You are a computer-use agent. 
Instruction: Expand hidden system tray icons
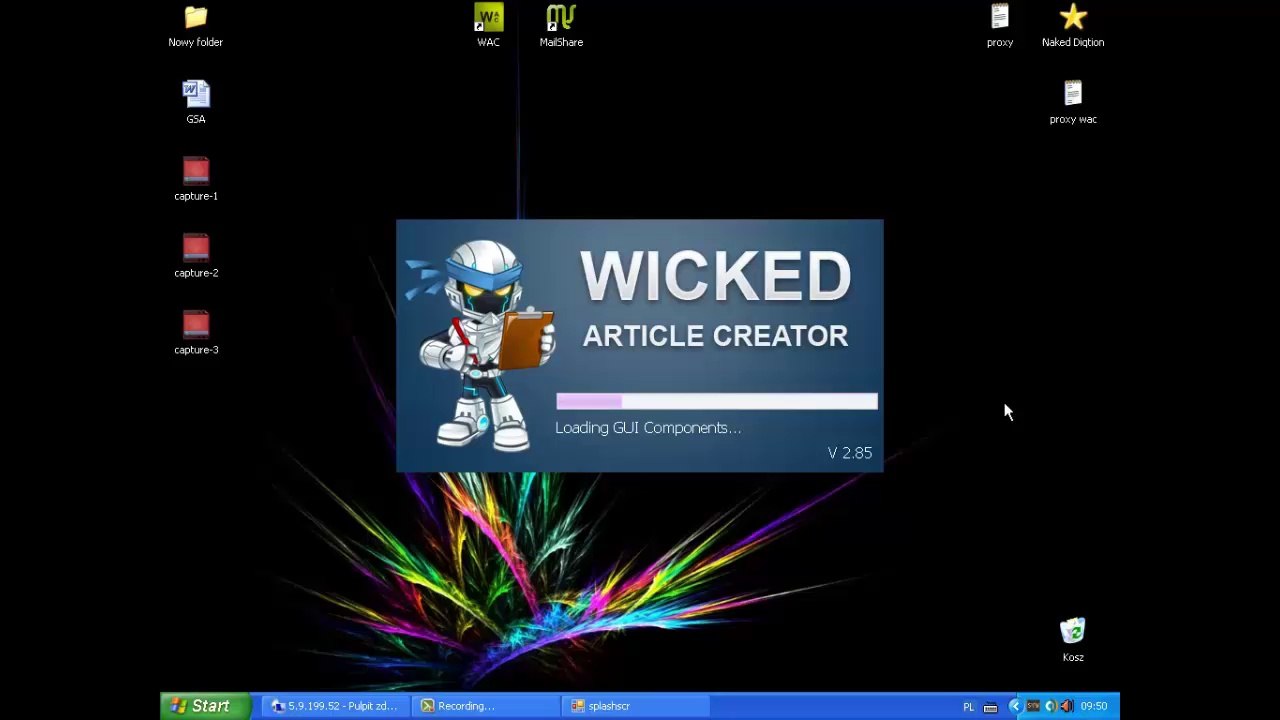[x=1015, y=706]
